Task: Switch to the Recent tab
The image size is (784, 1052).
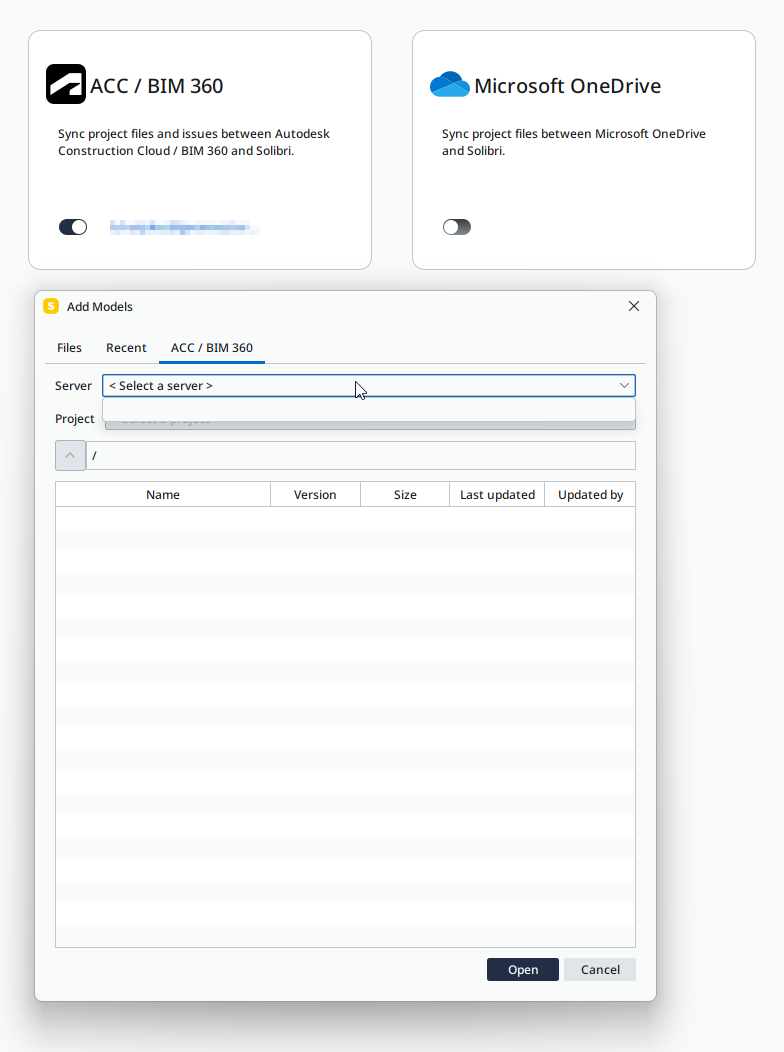Action: point(126,348)
